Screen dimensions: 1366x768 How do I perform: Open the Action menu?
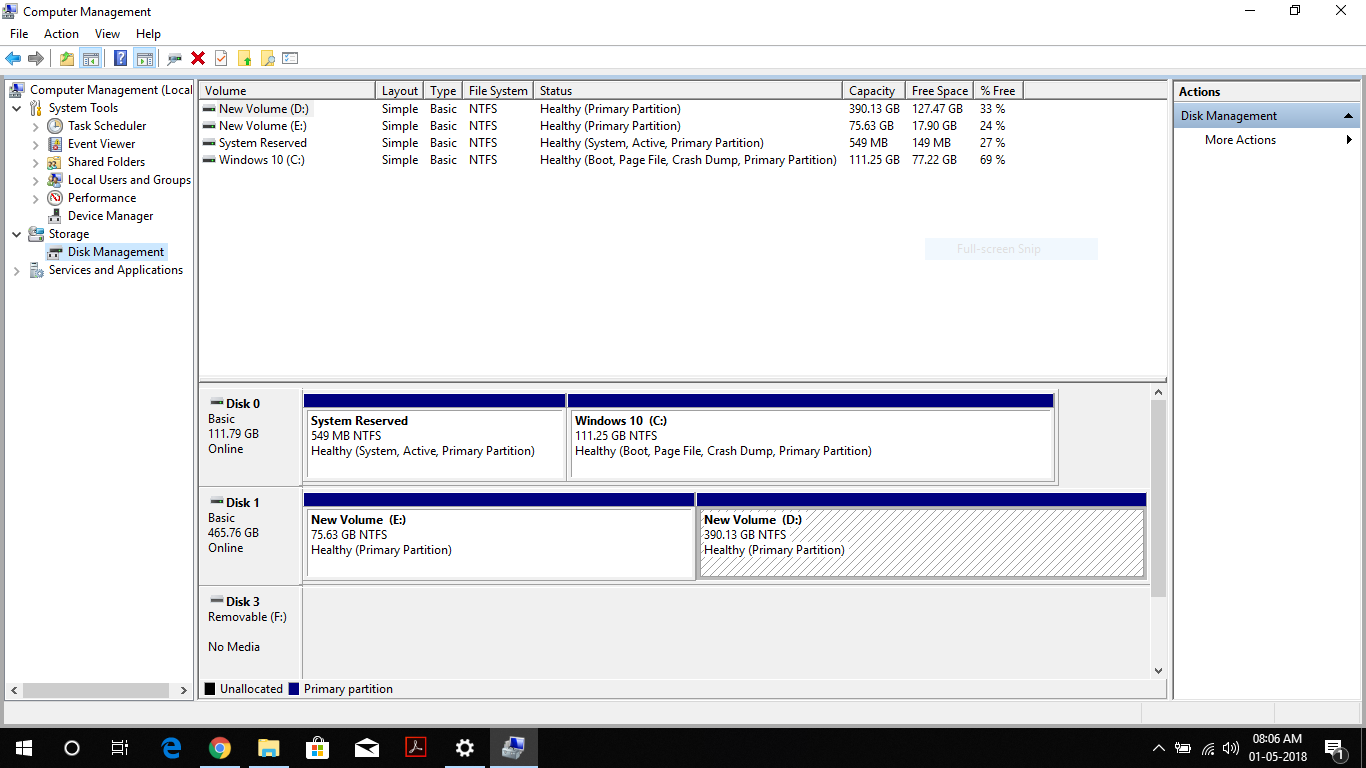pyautogui.click(x=61, y=34)
